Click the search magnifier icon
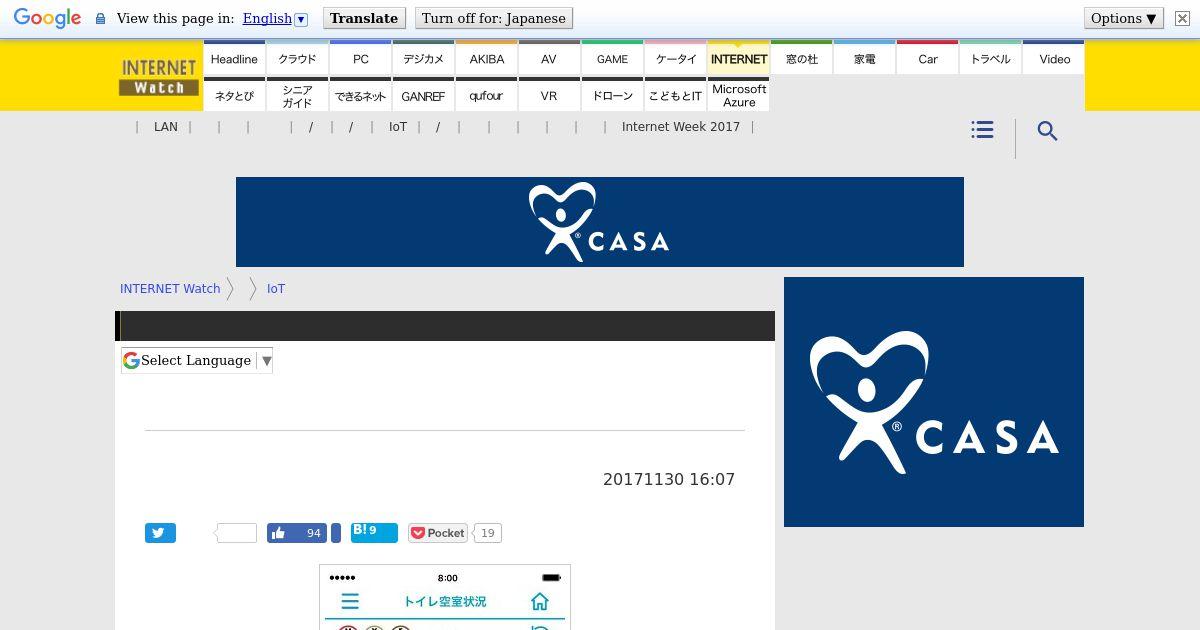 tap(1047, 131)
